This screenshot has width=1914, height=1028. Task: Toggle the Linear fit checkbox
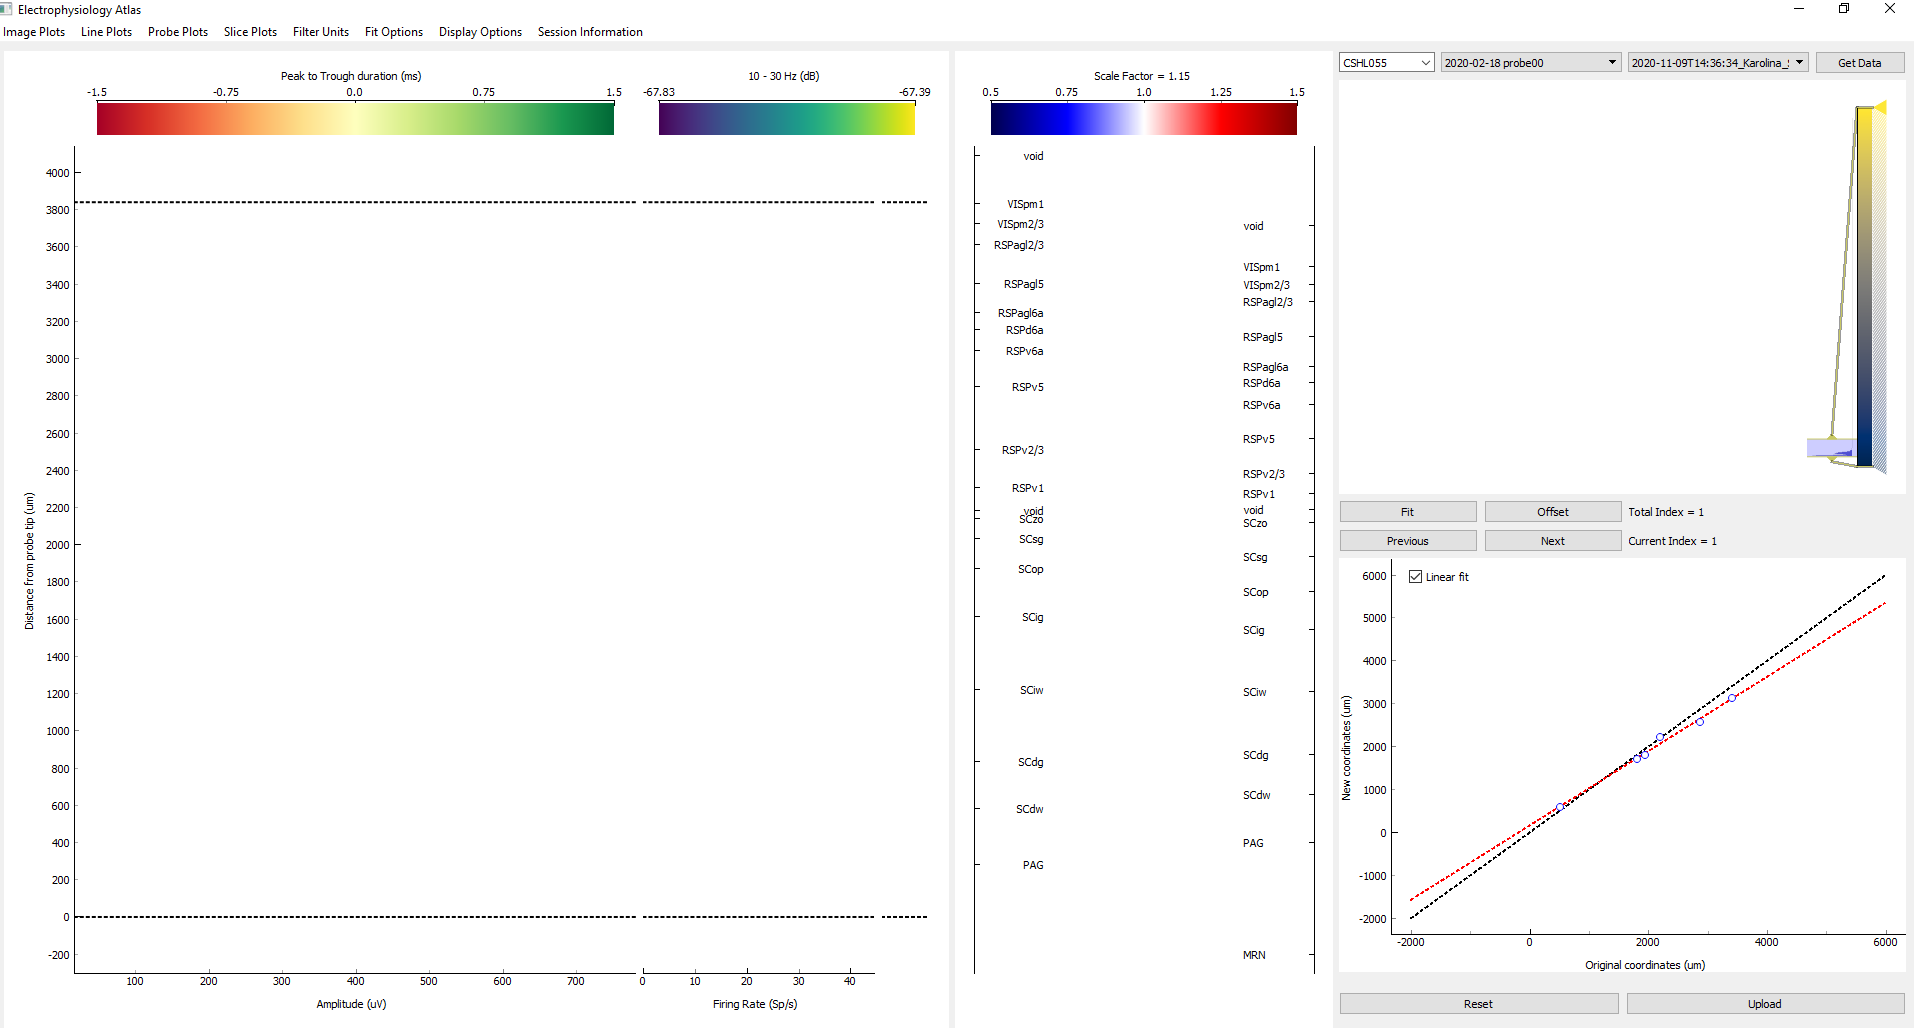[x=1416, y=576]
